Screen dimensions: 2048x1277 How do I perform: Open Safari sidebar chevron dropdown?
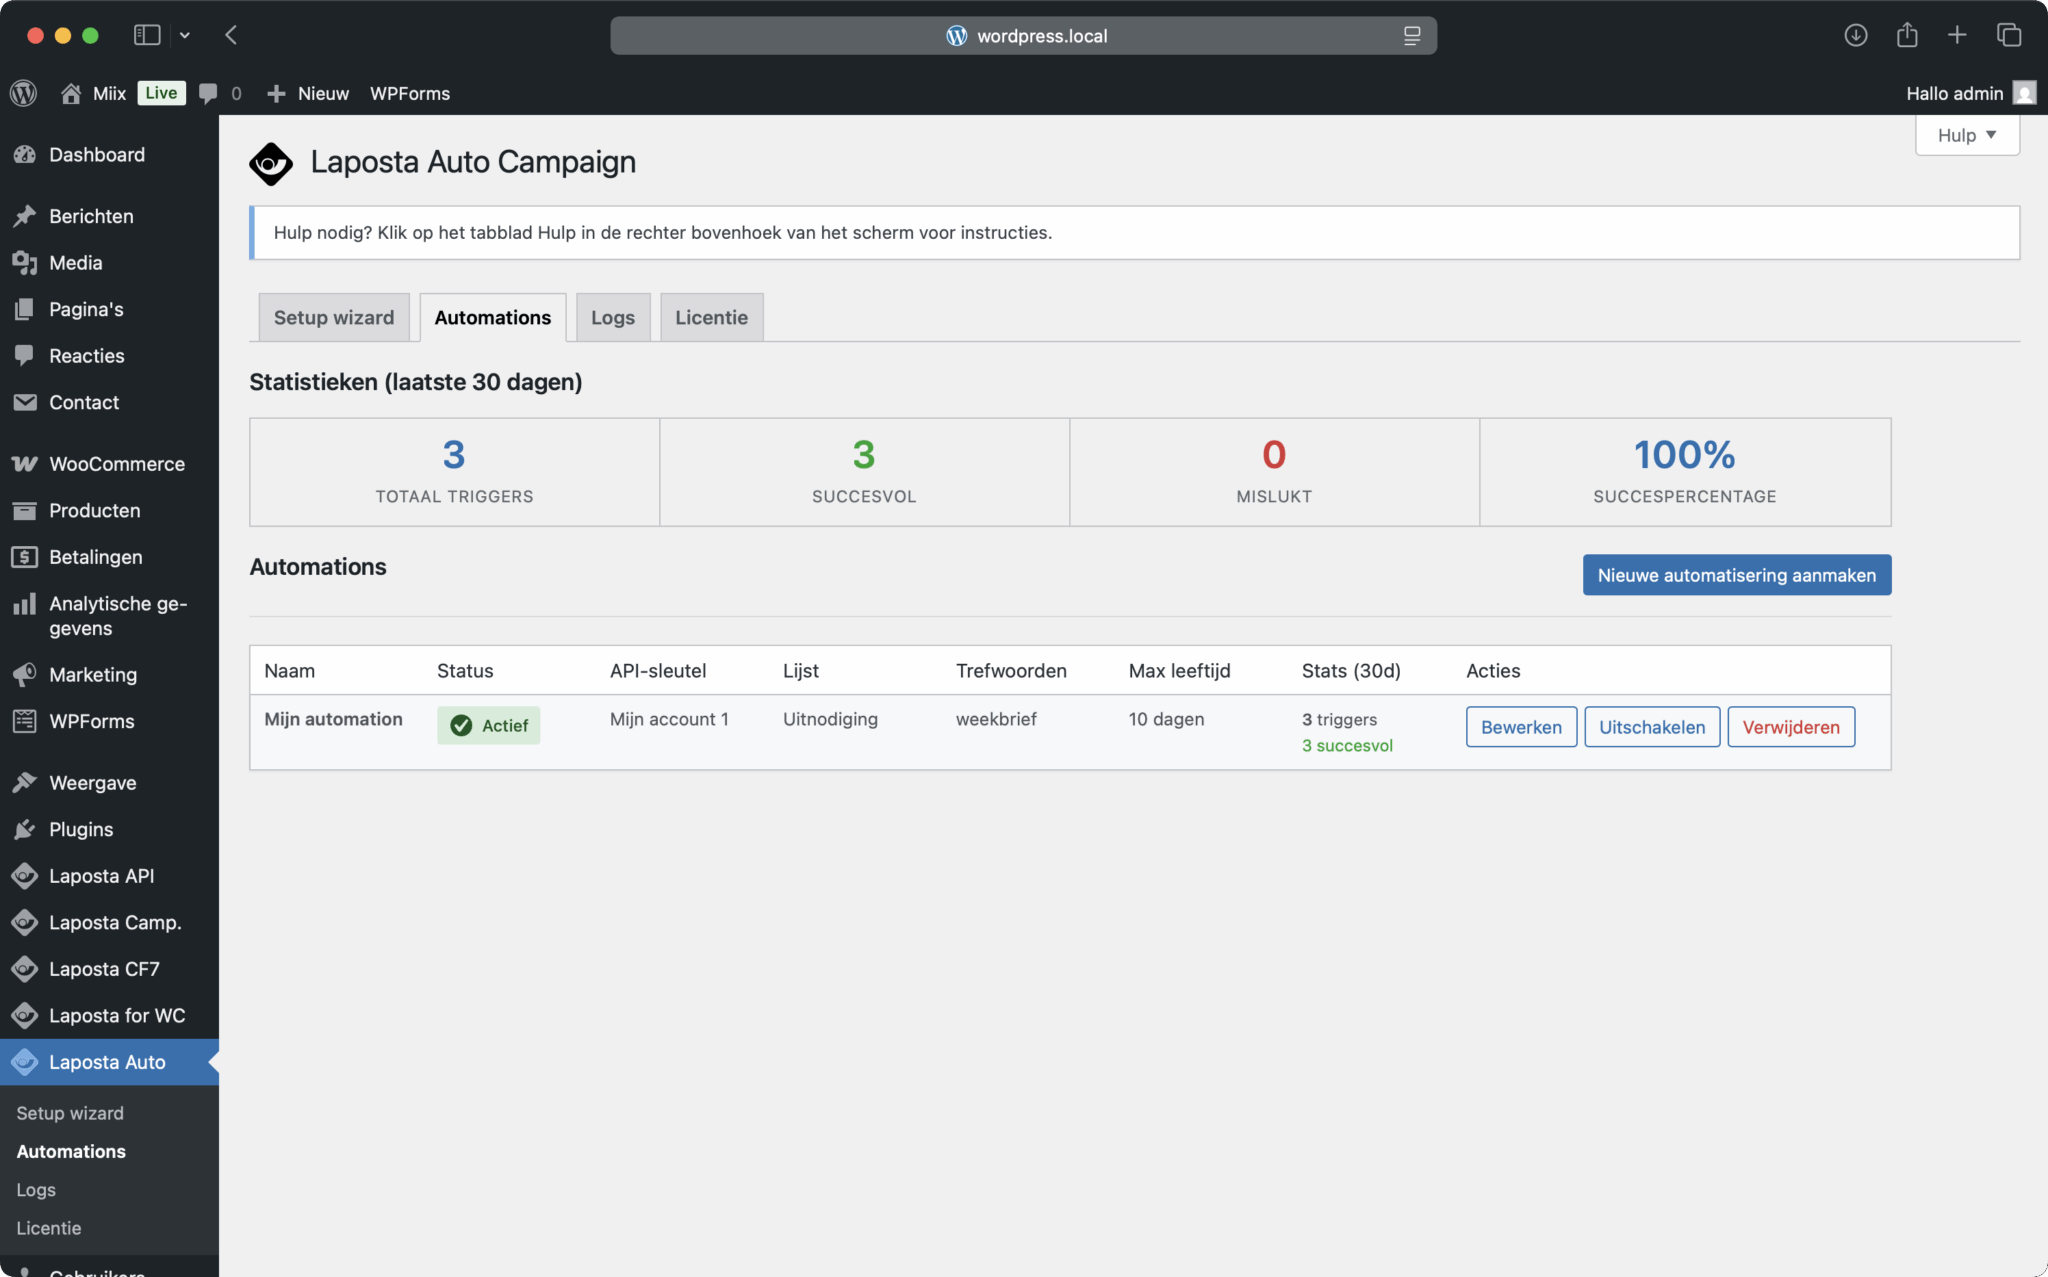point(185,35)
